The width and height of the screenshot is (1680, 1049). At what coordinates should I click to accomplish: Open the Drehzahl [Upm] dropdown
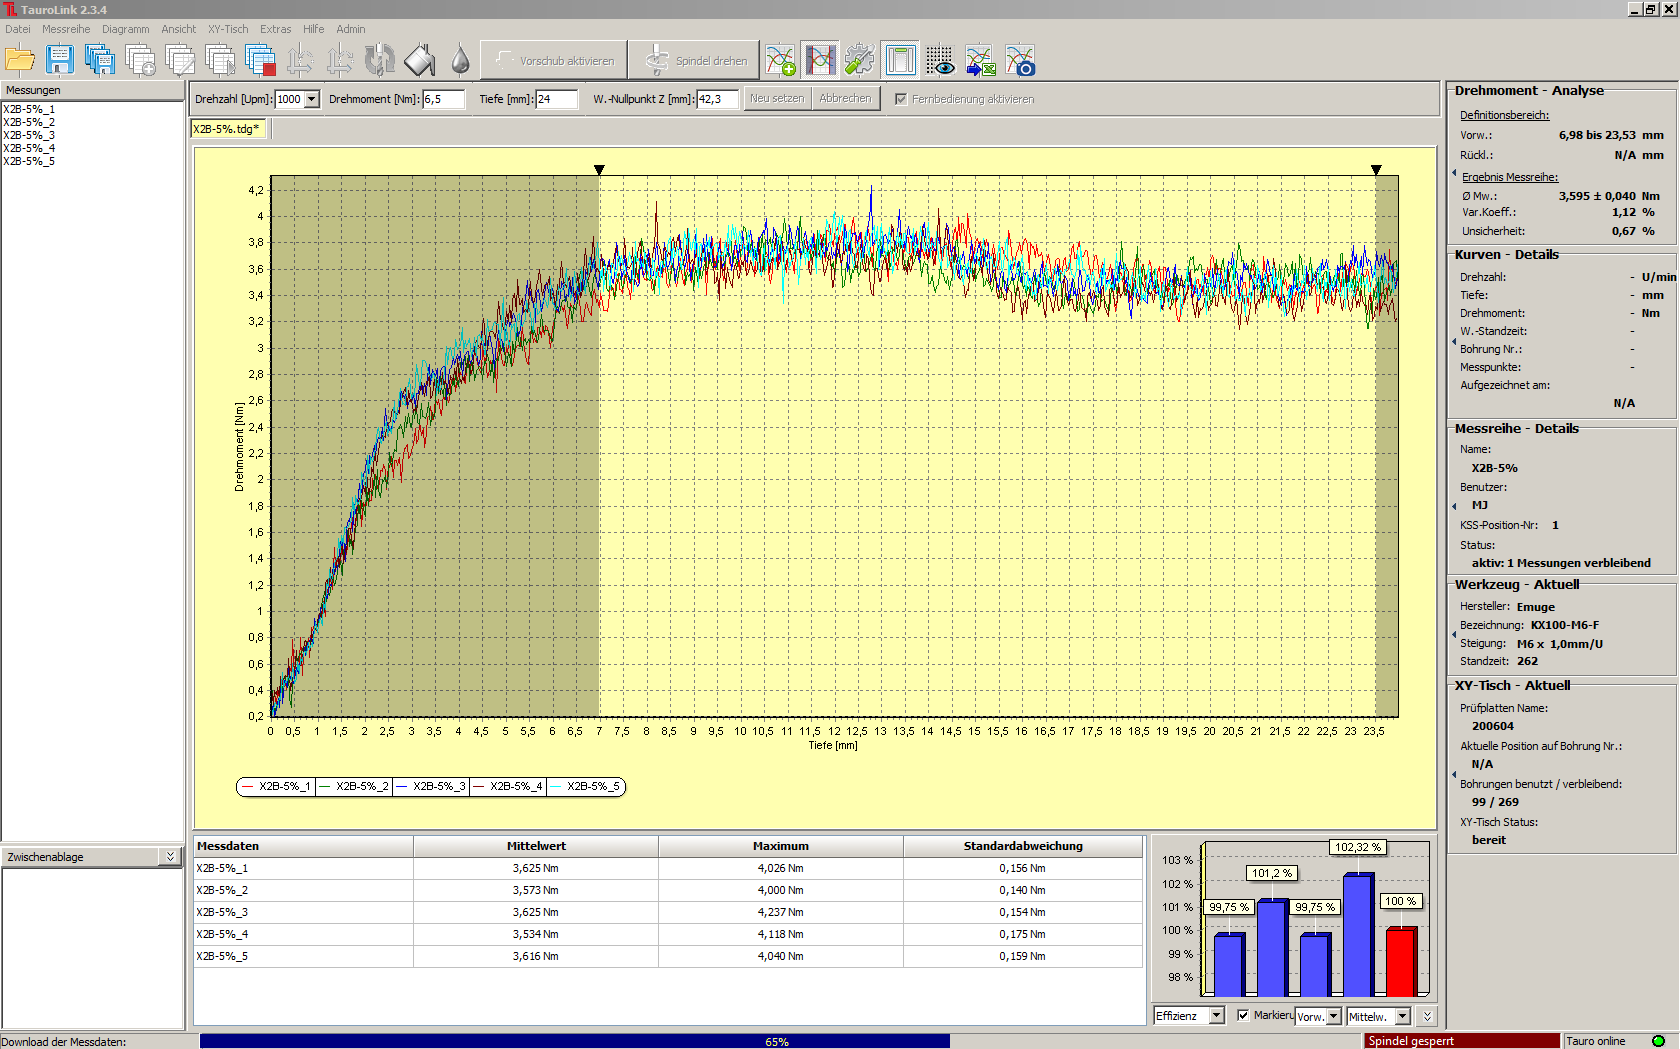[312, 99]
